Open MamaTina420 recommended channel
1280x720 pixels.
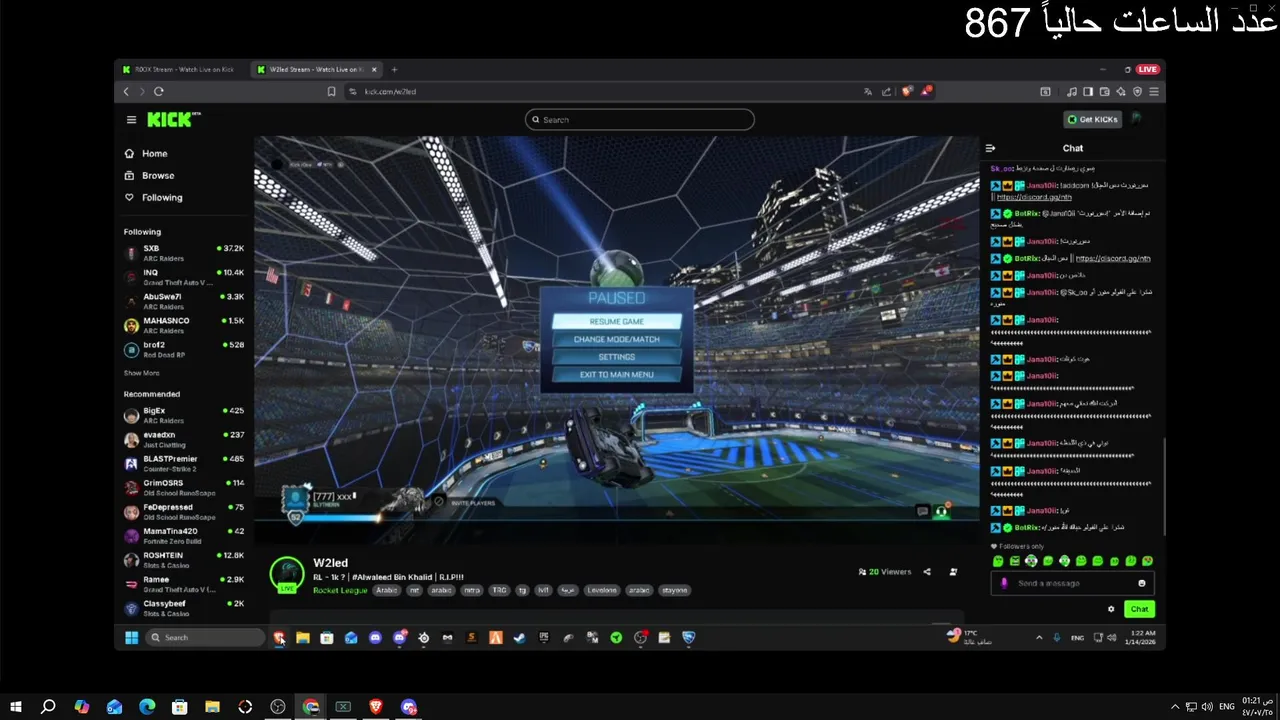(x=184, y=535)
